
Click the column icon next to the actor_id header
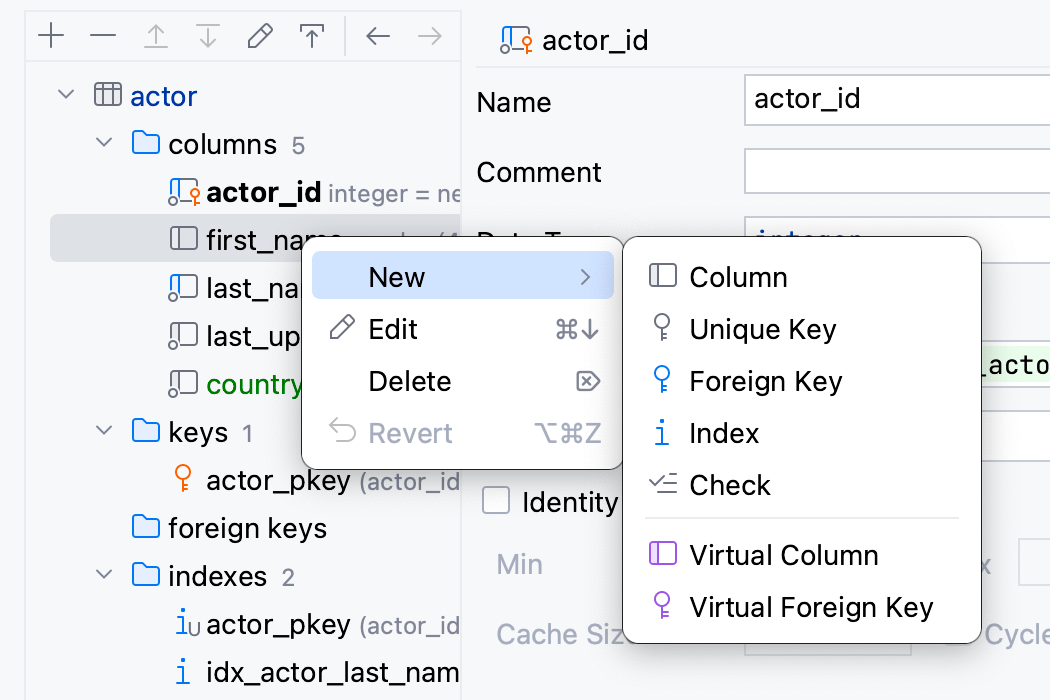click(513, 40)
